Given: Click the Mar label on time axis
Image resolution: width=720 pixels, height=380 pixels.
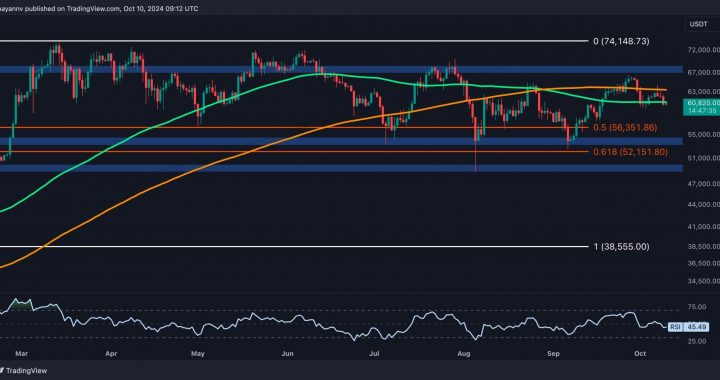Looking at the screenshot, I should (21, 354).
